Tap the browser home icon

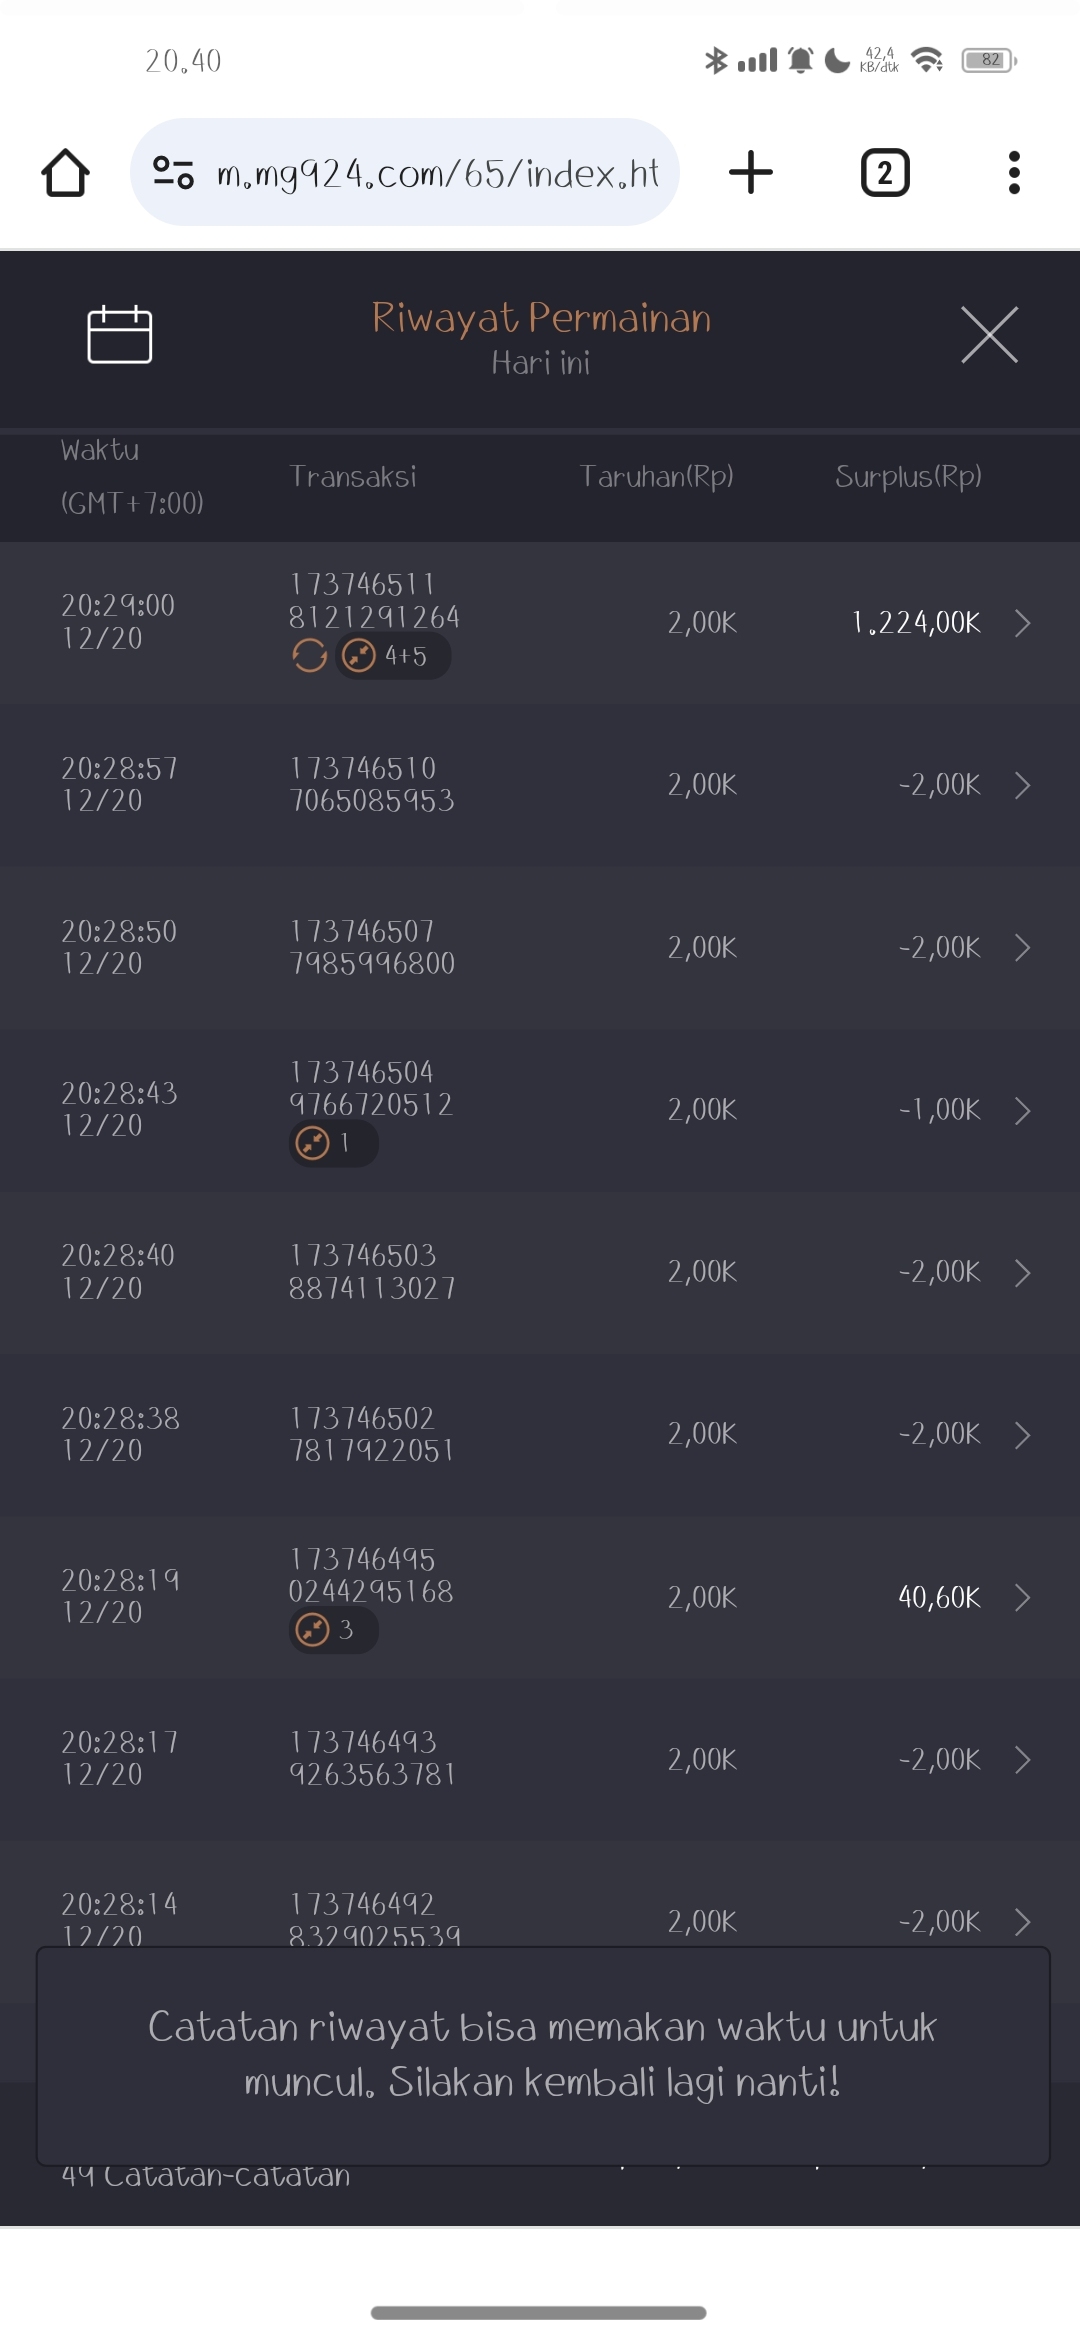click(66, 173)
